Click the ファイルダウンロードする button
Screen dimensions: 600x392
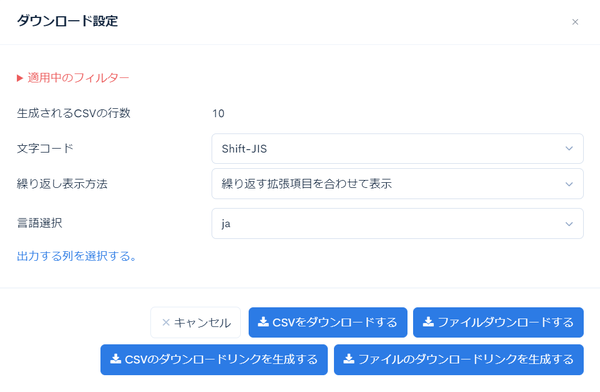(498, 322)
